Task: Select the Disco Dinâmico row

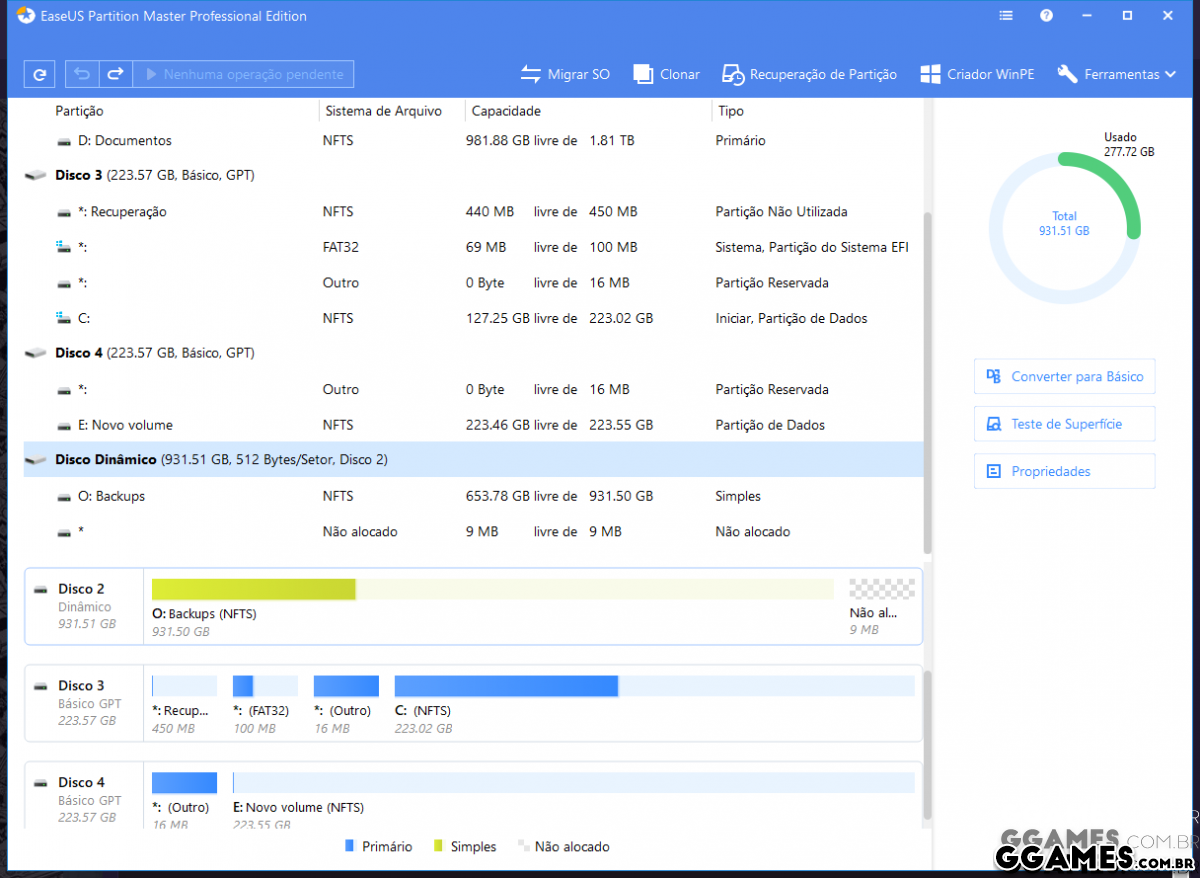Action: point(473,460)
